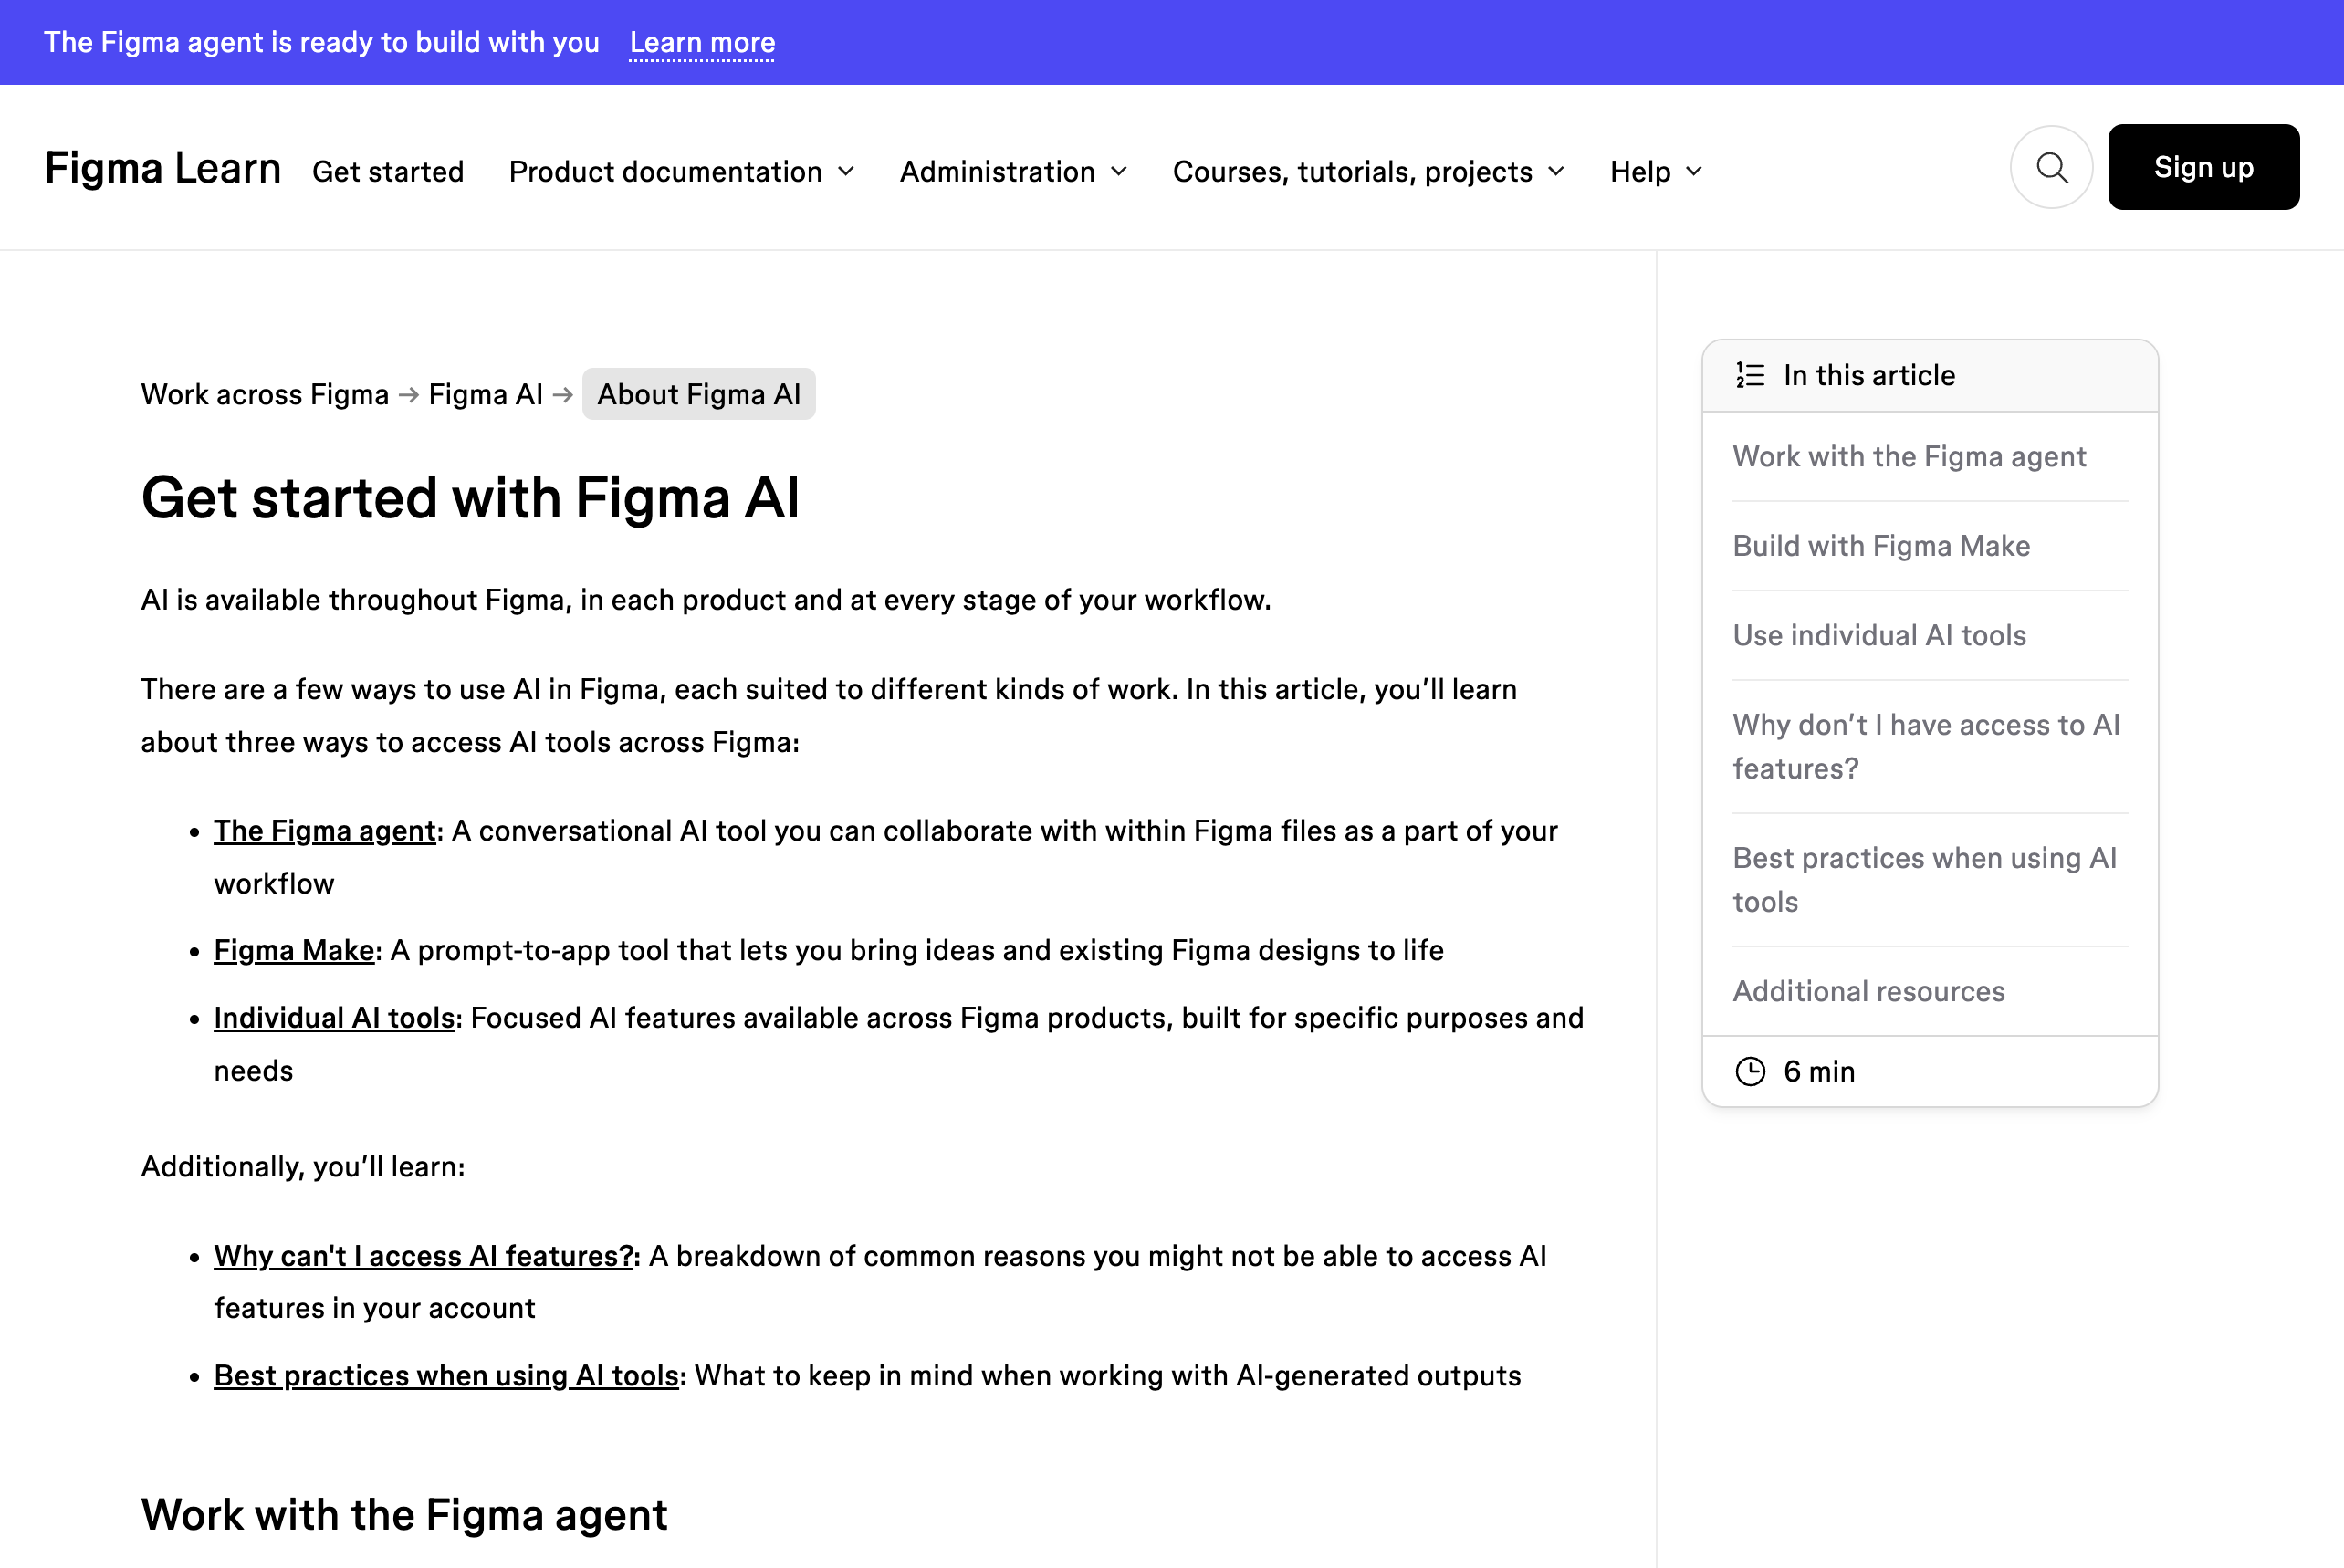Jump to Build with Figma Make section
Screen dimensions: 2344x1568
1881,546
